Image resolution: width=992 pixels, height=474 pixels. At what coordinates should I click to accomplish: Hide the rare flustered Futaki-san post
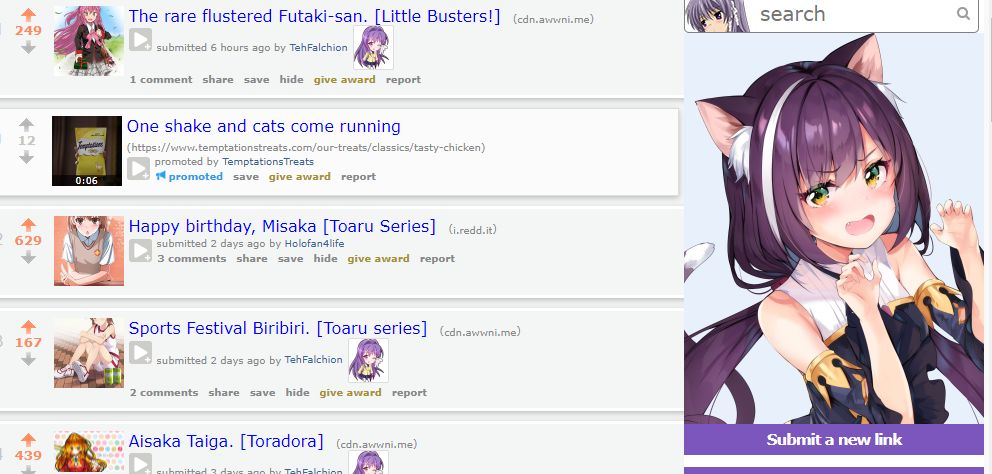[292, 80]
